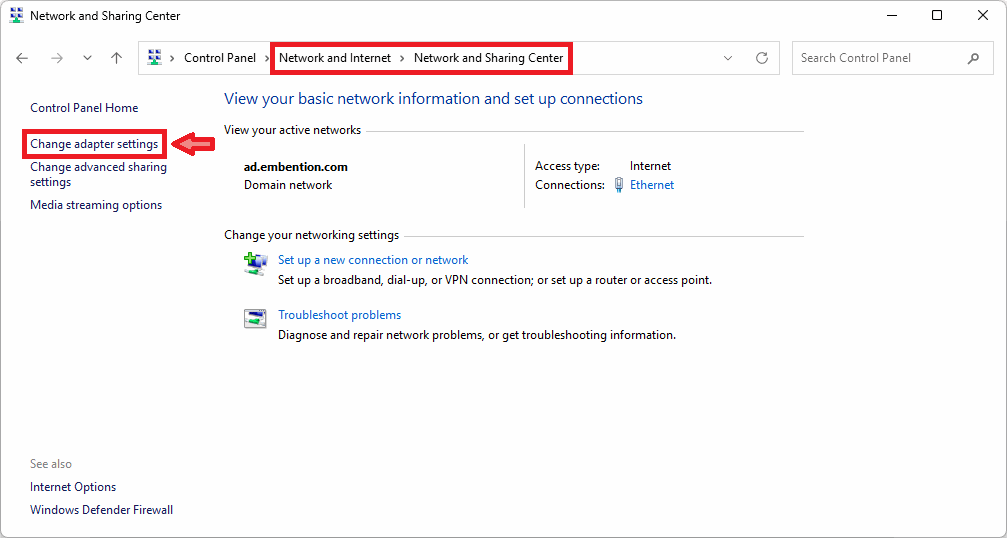
Task: Expand the chevron after Control Panel breadcrumb
Action: click(x=268, y=58)
